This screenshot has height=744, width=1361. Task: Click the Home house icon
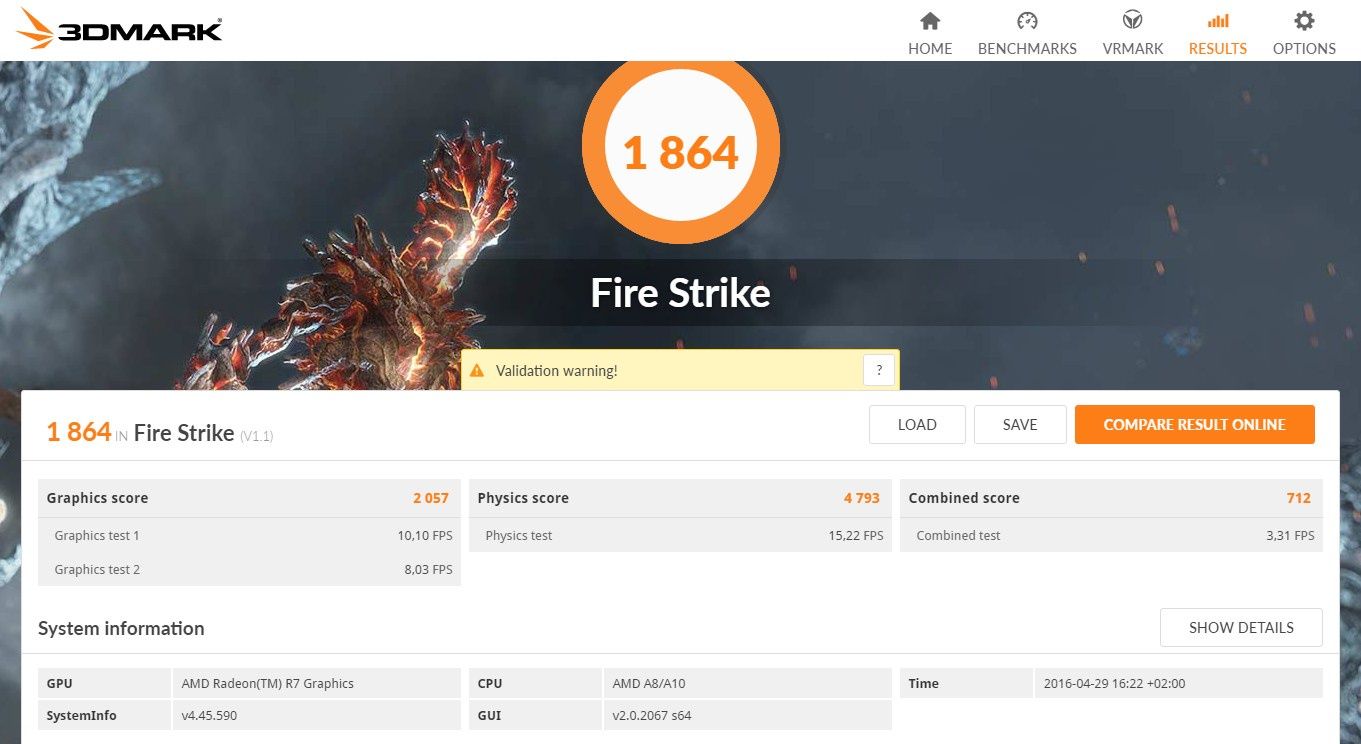click(x=930, y=21)
